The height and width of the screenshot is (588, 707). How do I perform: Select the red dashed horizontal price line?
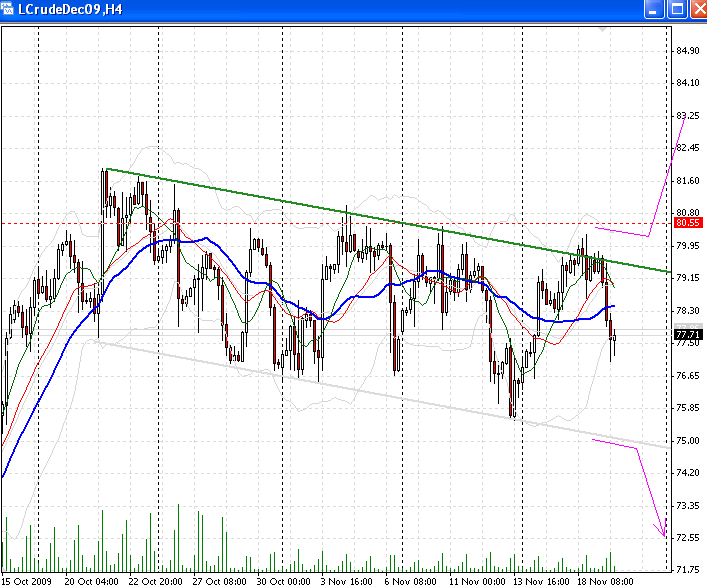coord(336,223)
